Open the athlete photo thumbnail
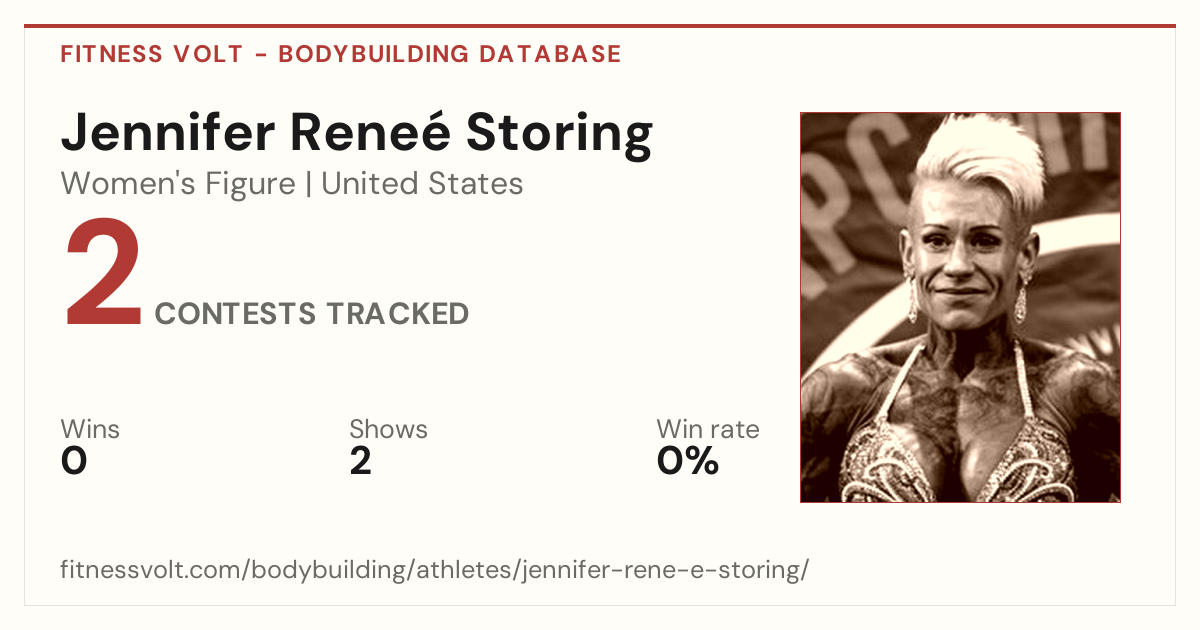The width and height of the screenshot is (1200, 630). coord(960,307)
